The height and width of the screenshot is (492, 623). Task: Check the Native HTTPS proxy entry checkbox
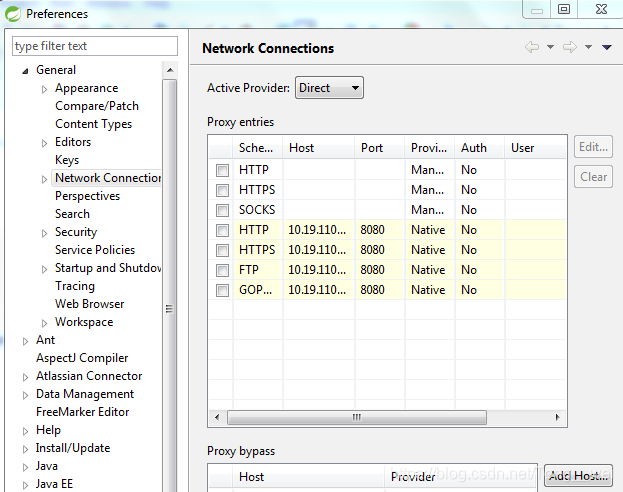pos(222,250)
